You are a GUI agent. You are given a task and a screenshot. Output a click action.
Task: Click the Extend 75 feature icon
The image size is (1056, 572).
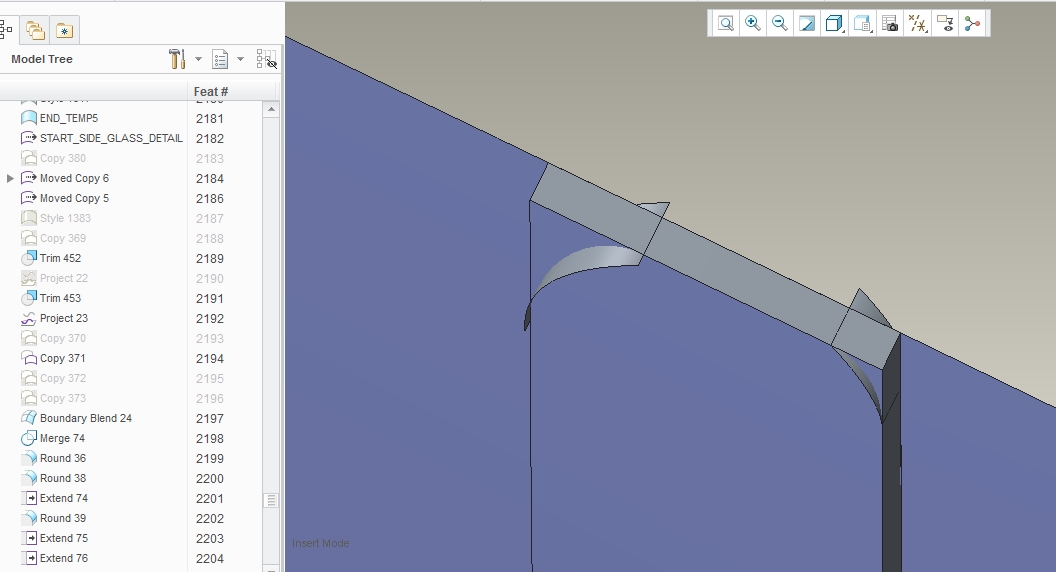tap(28, 538)
